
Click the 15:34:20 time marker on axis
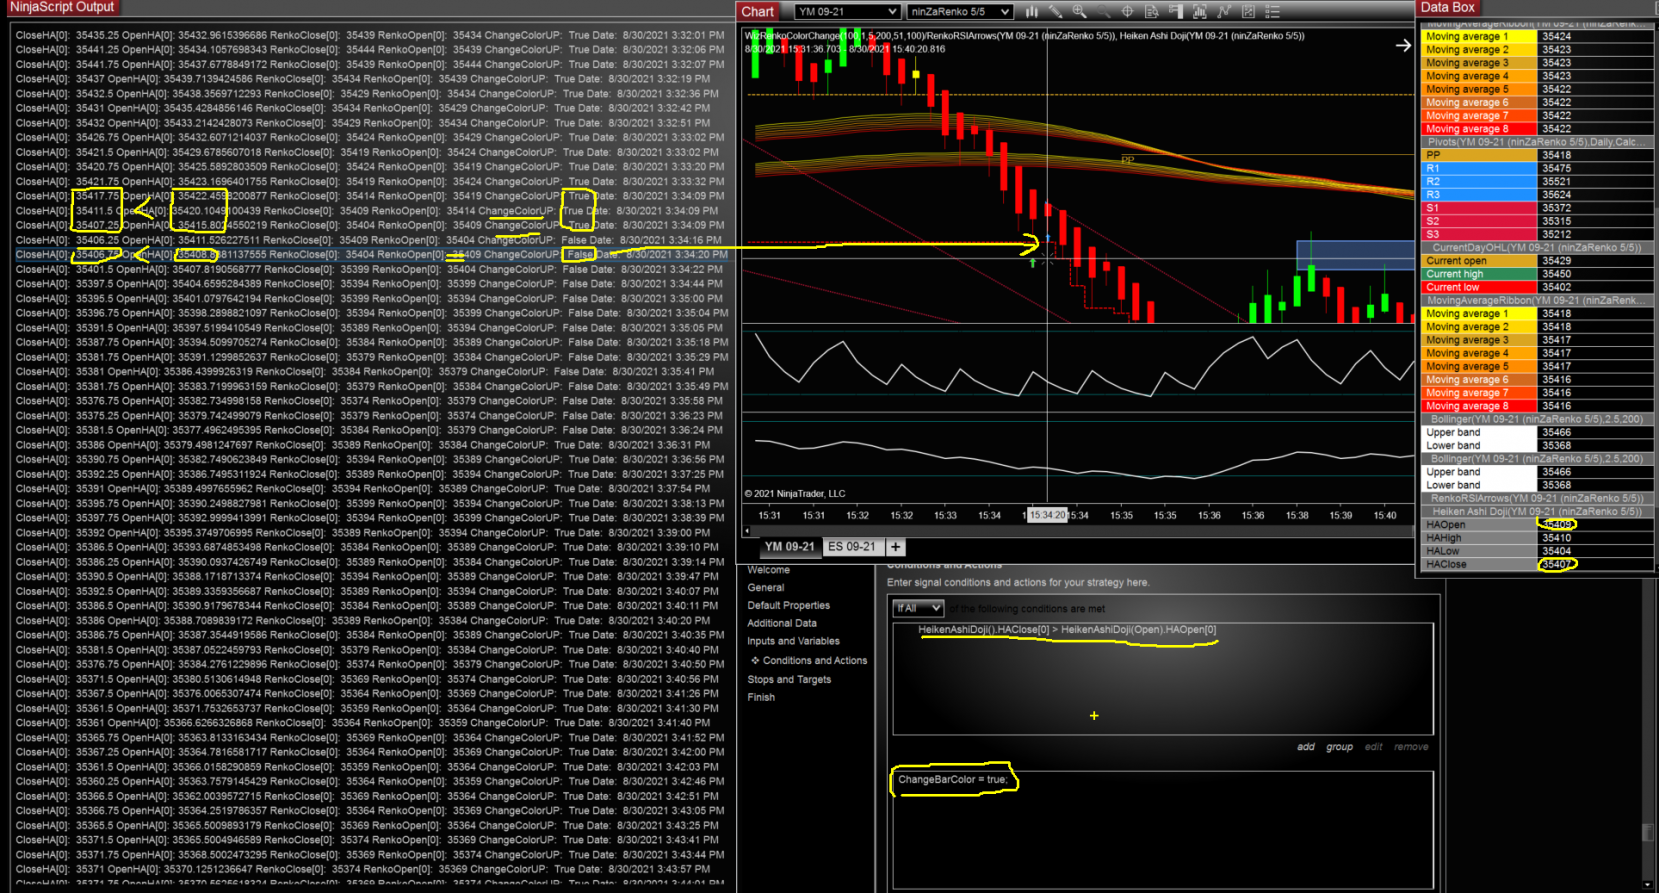click(x=1047, y=516)
